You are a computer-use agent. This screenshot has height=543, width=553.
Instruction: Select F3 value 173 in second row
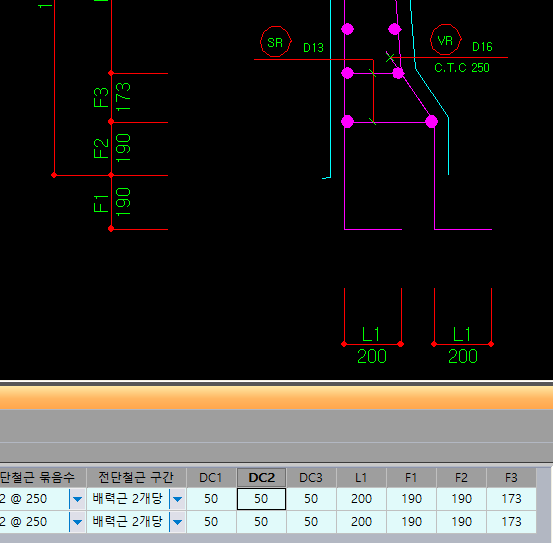tap(511, 522)
